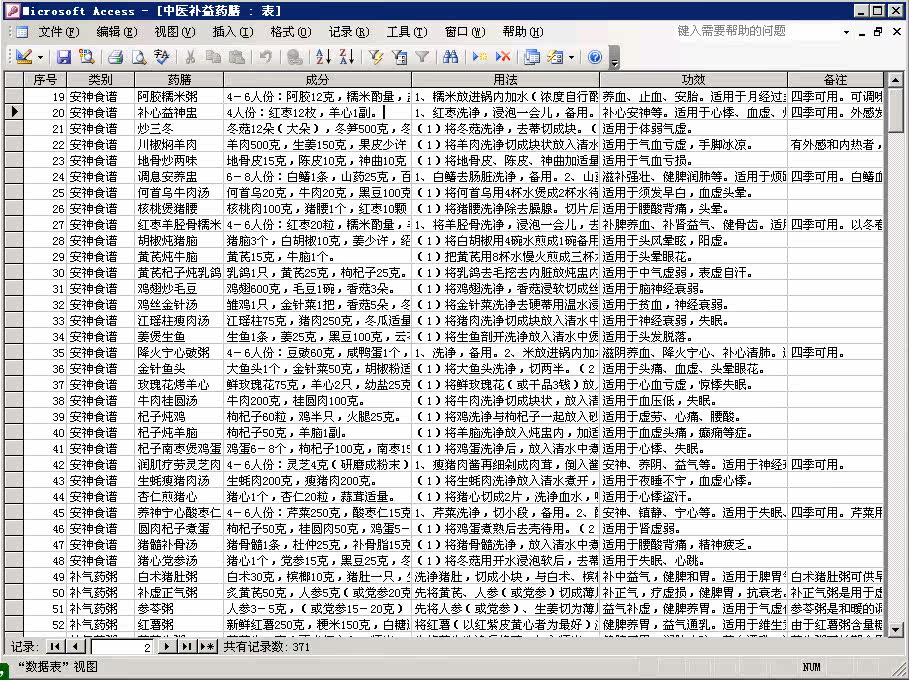Screen dimensions: 909x680
Task: Open the 记录 menu
Action: [x=348, y=32]
